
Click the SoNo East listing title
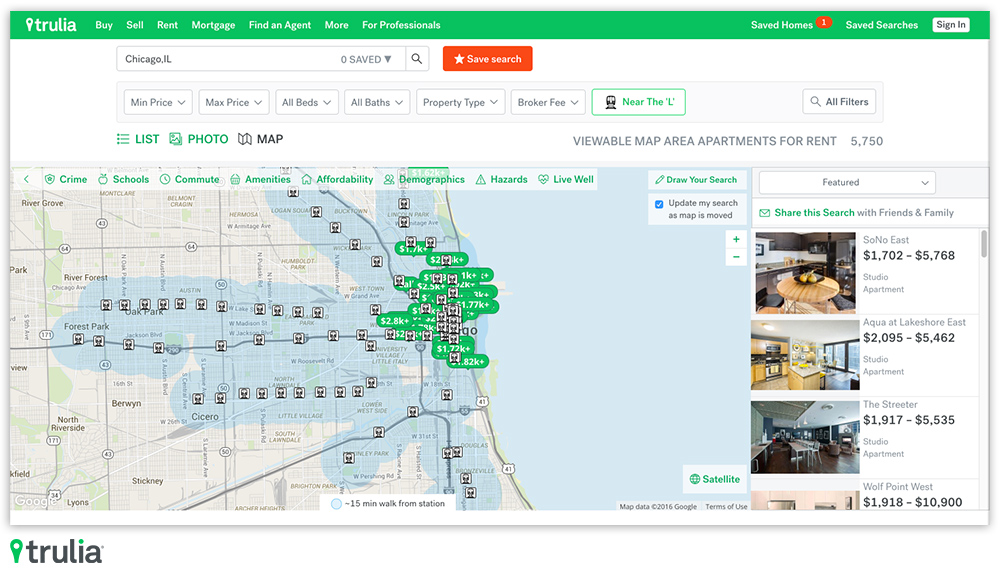click(886, 240)
